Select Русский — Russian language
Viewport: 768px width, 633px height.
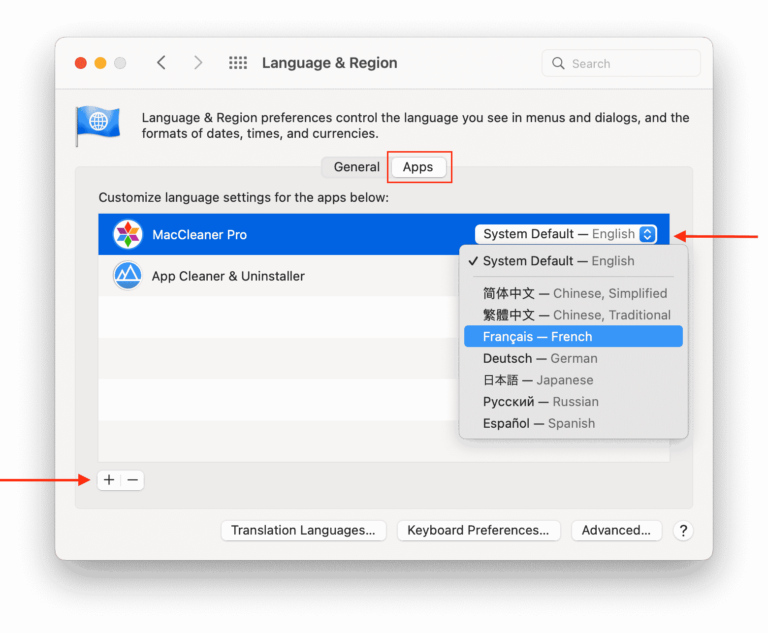click(573, 402)
